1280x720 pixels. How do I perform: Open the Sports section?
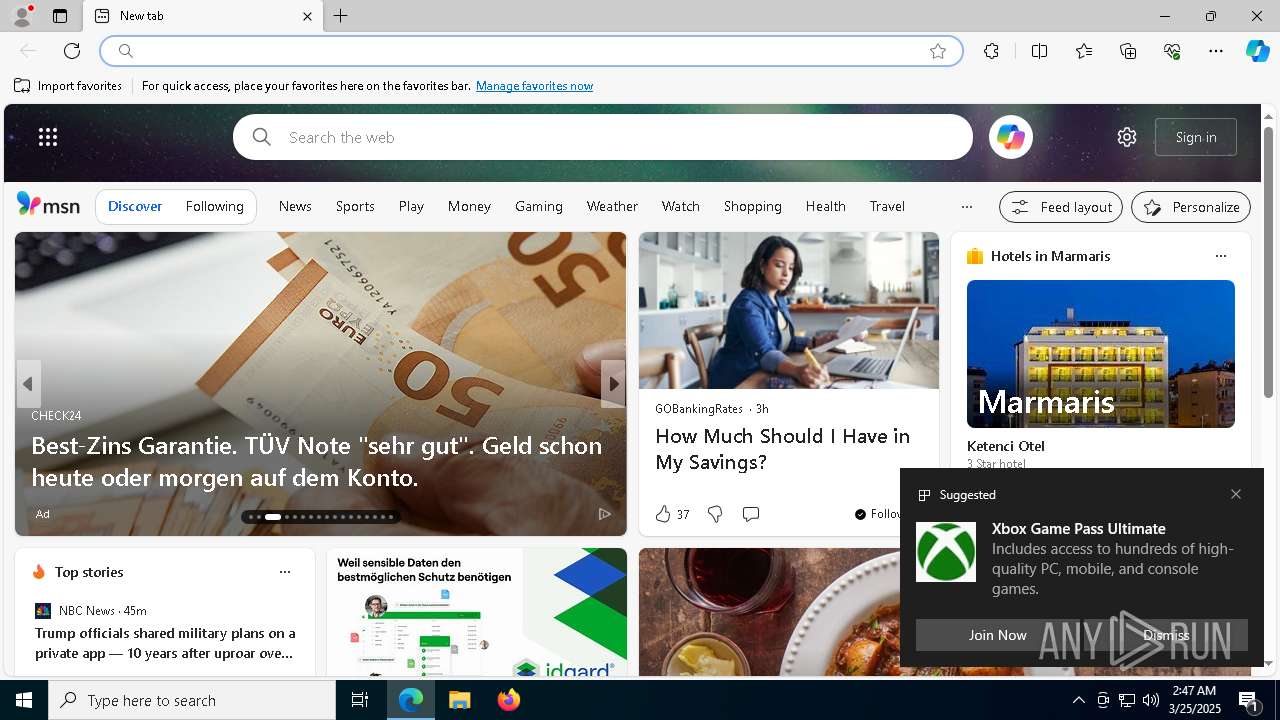[x=355, y=206]
